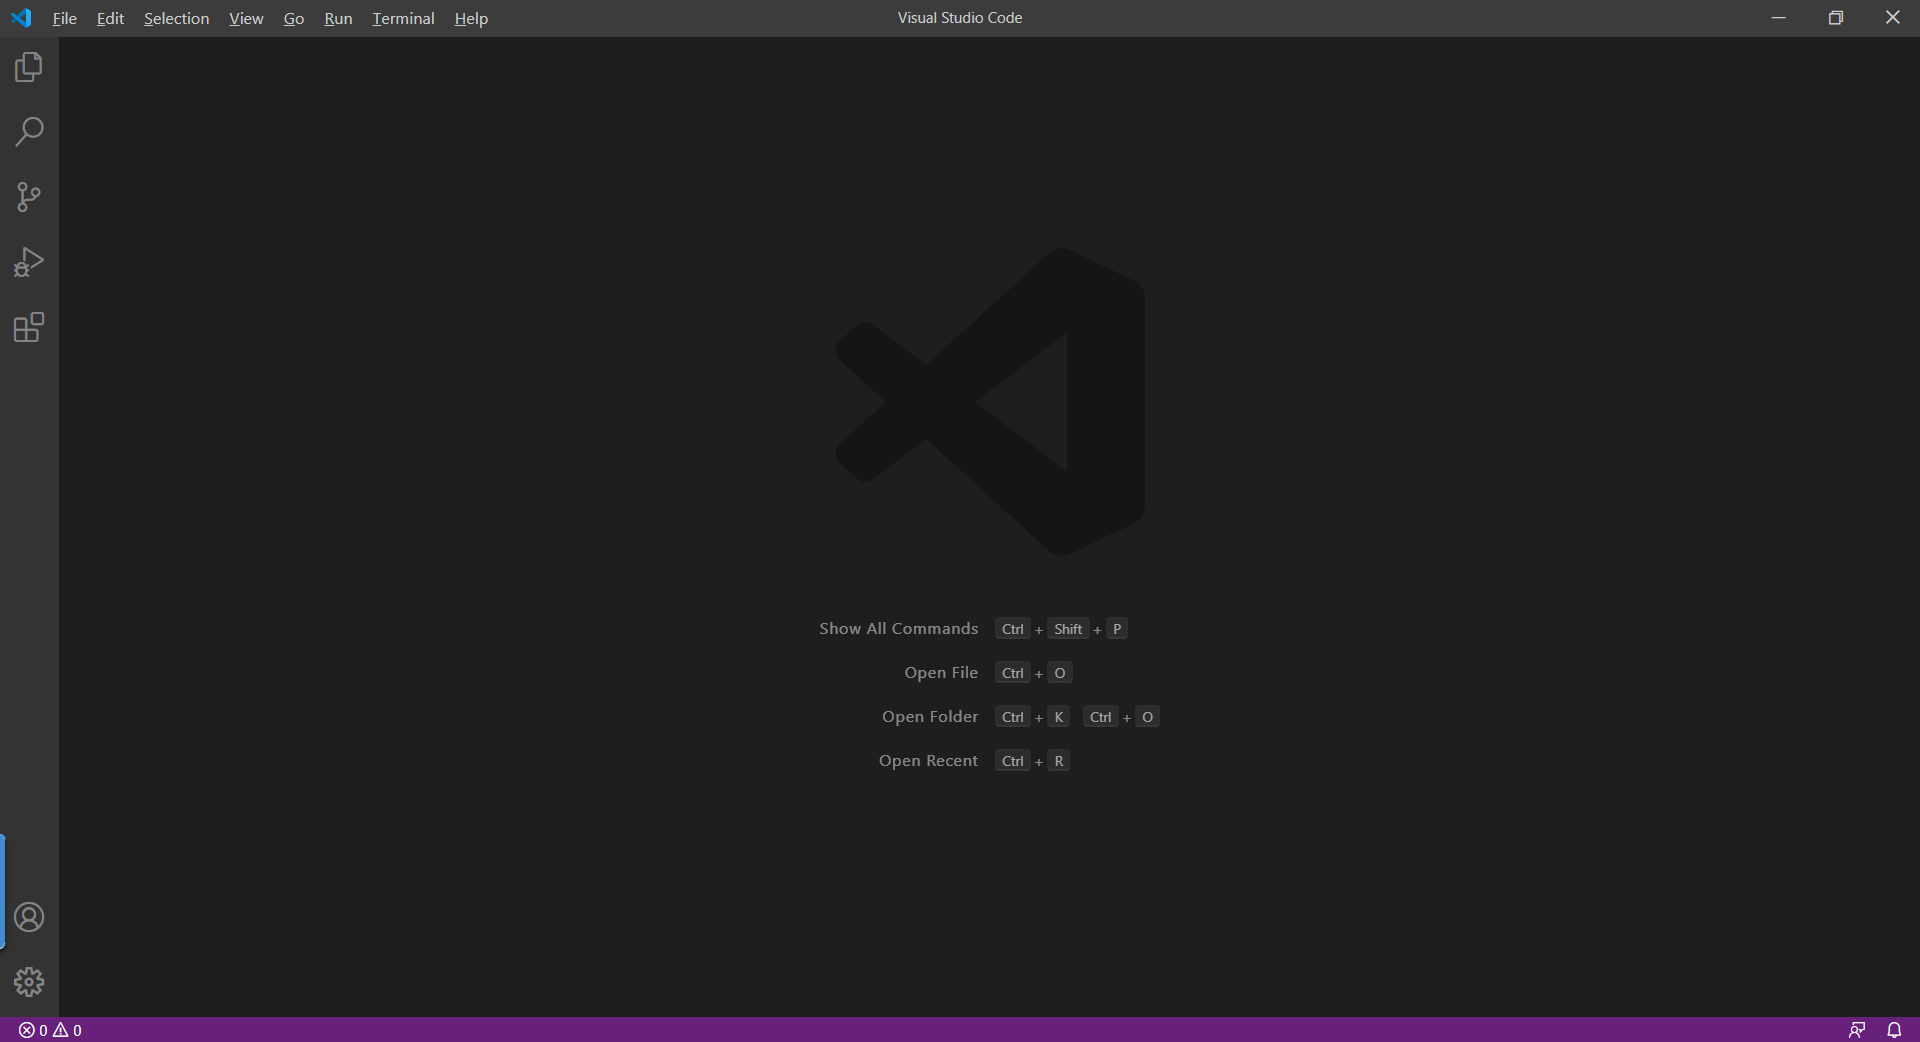
Task: Open the Terminal menu
Action: [403, 18]
